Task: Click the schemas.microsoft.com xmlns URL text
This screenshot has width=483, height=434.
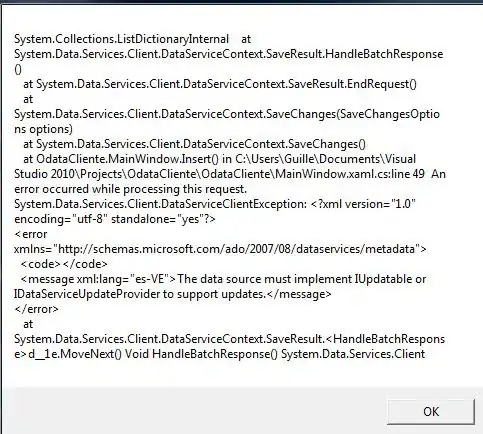Action: (220, 249)
